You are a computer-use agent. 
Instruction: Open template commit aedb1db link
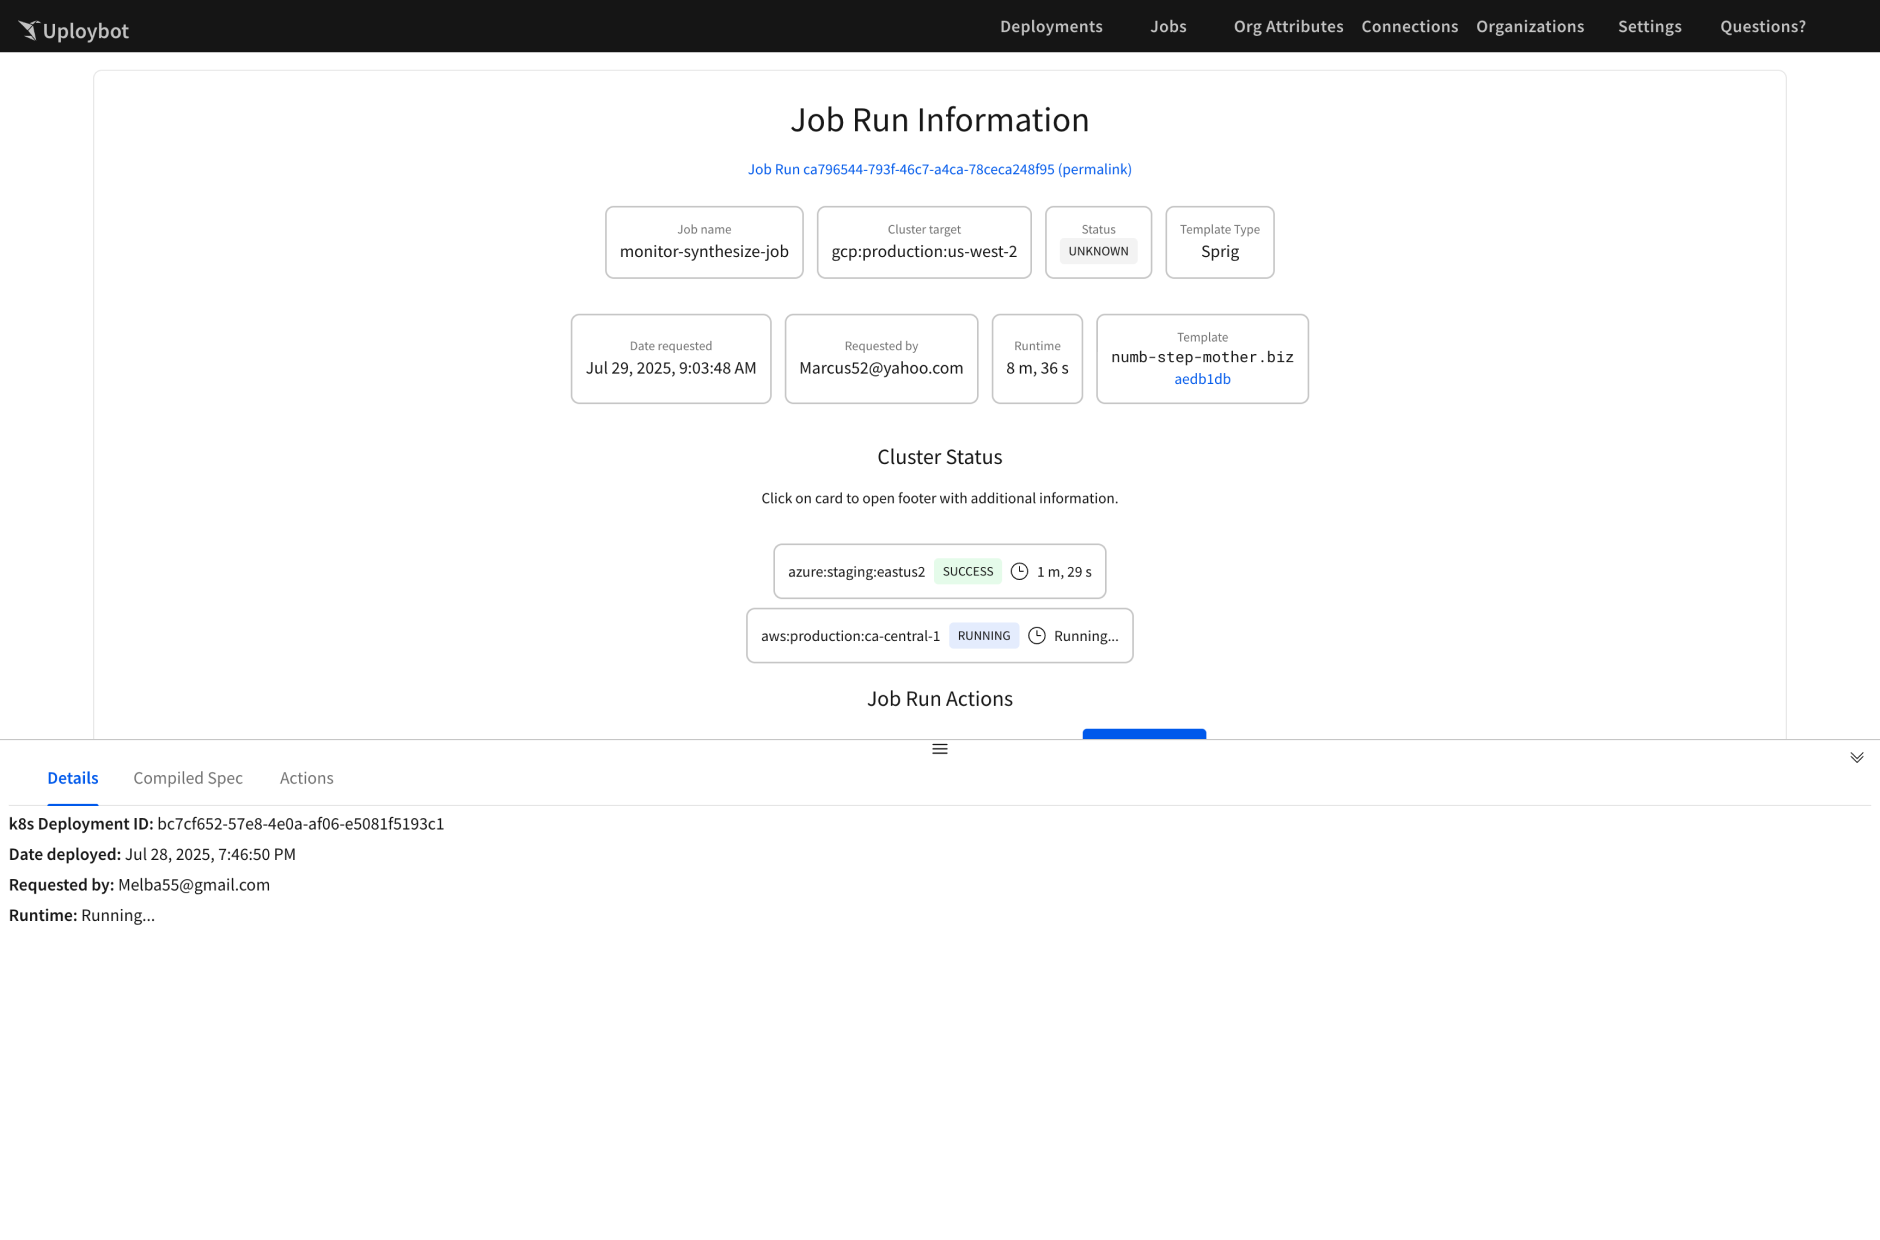[x=1201, y=379]
